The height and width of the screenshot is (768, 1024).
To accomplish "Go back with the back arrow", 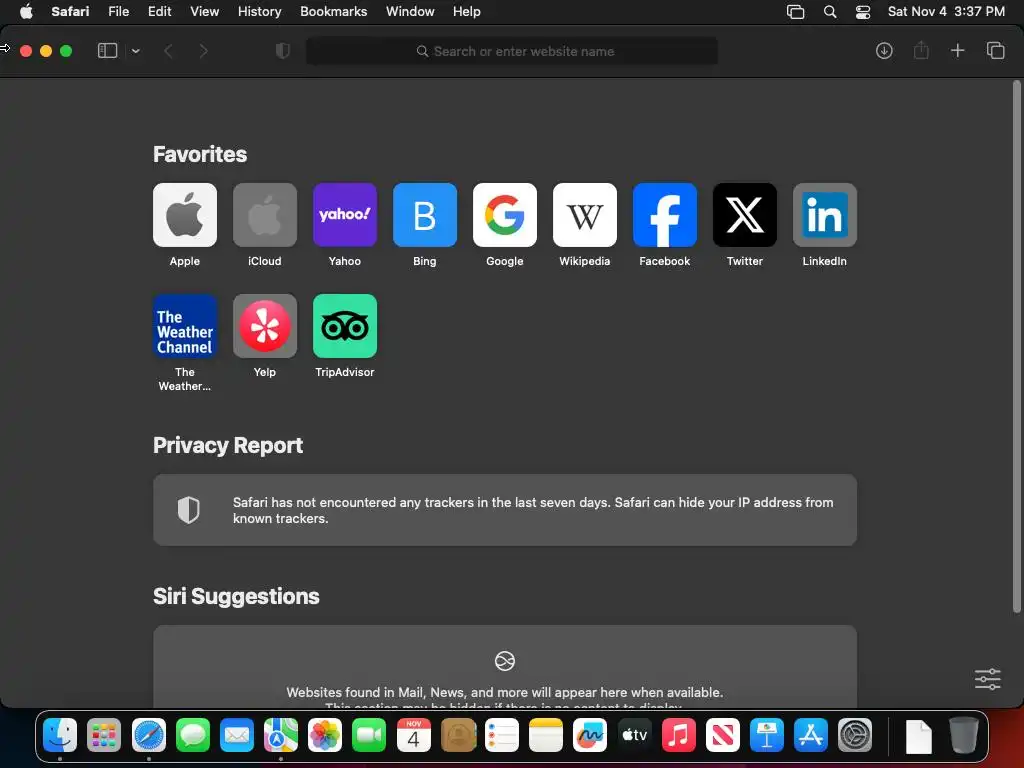I will [168, 51].
